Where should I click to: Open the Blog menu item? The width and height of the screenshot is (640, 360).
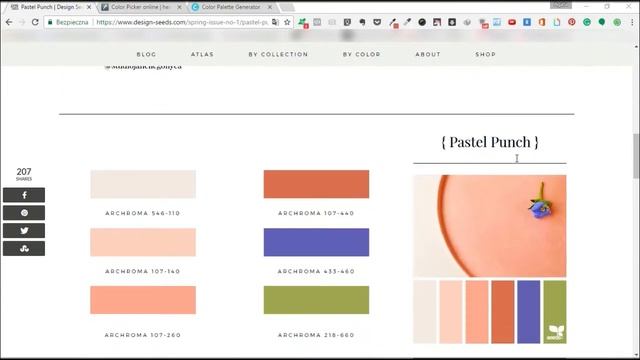pos(147,54)
